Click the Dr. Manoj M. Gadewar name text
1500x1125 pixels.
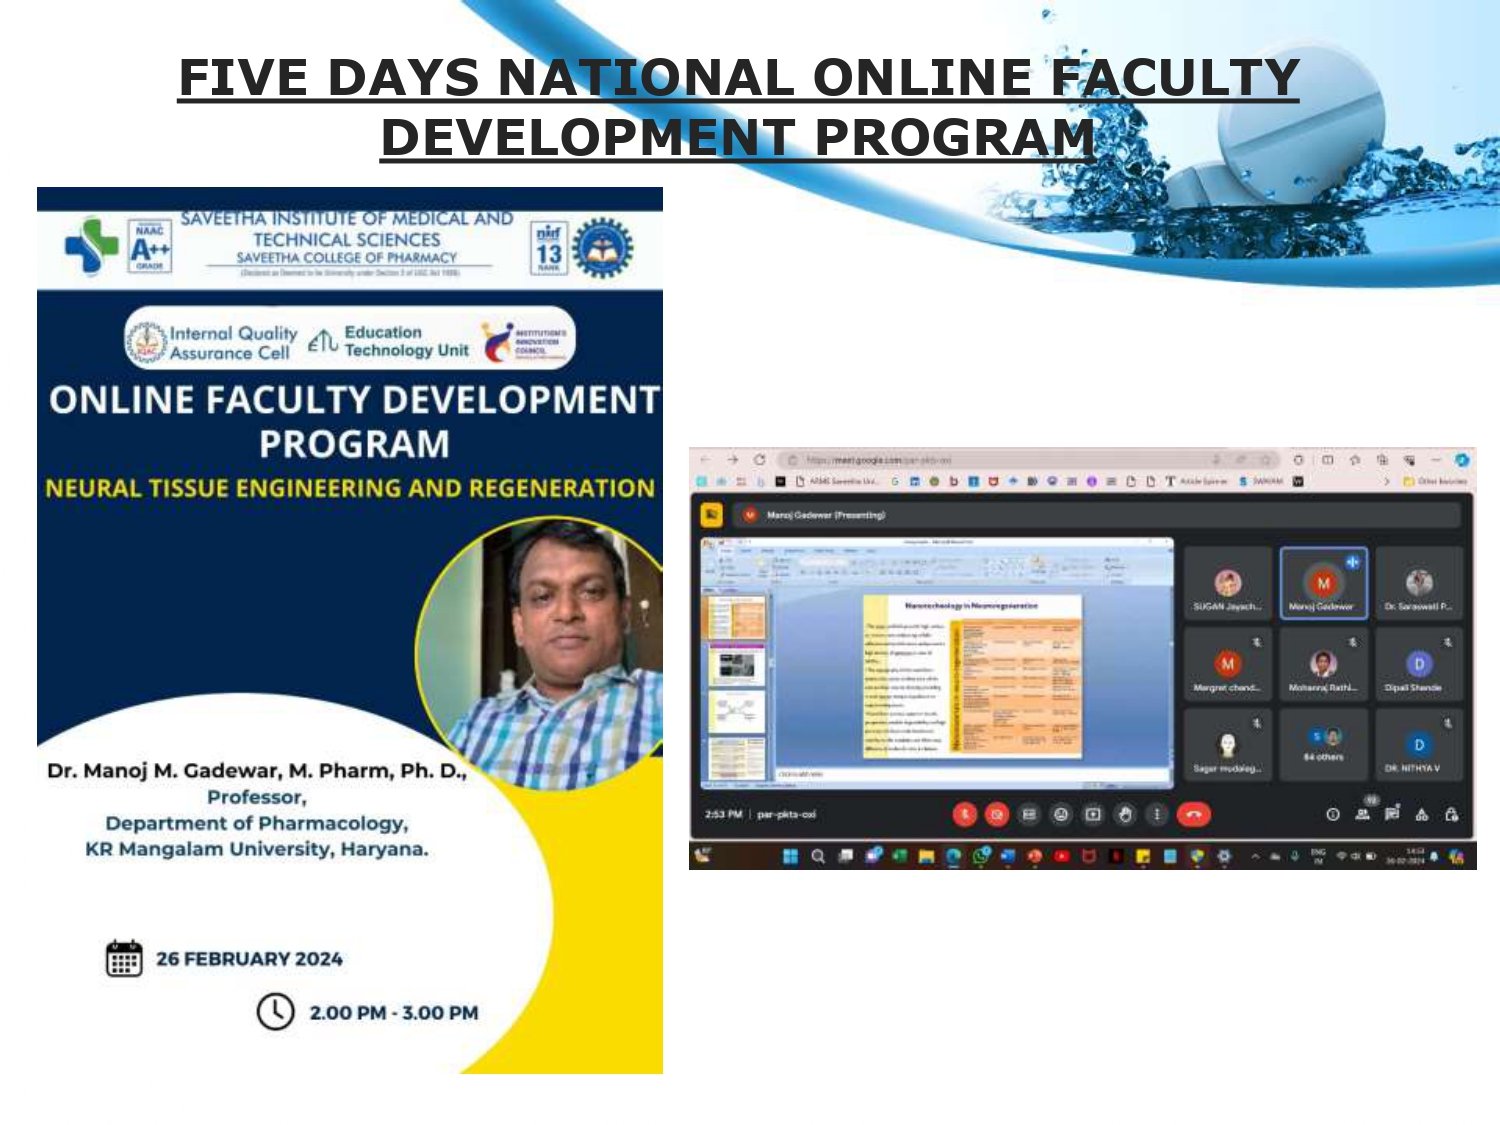pyautogui.click(x=257, y=771)
